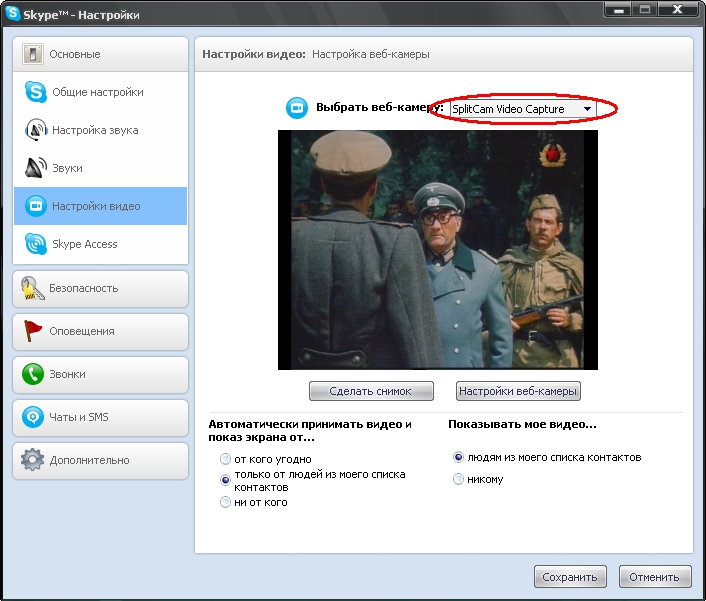Click the webcam icon beside Выбрать веб-камеру
This screenshot has height=601, width=706.
click(297, 108)
